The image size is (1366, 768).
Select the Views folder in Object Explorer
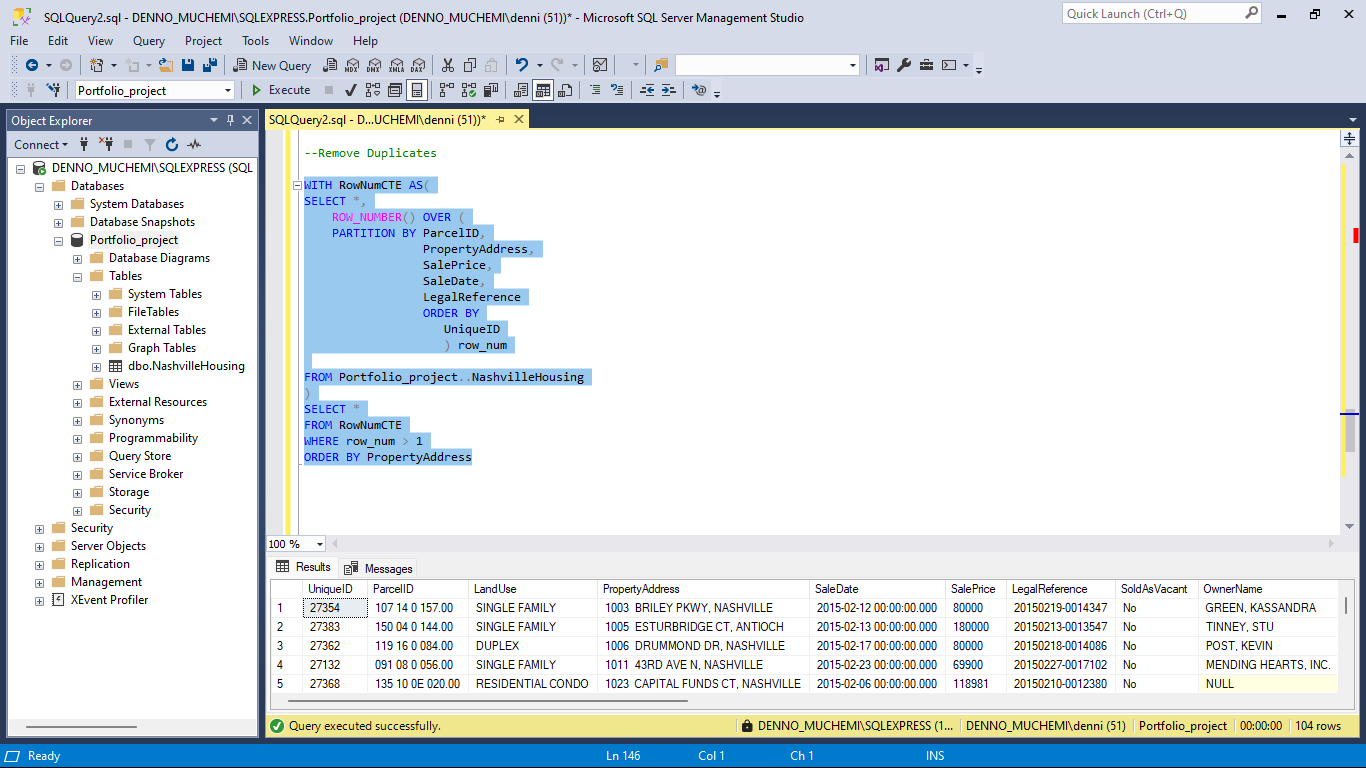tap(124, 384)
